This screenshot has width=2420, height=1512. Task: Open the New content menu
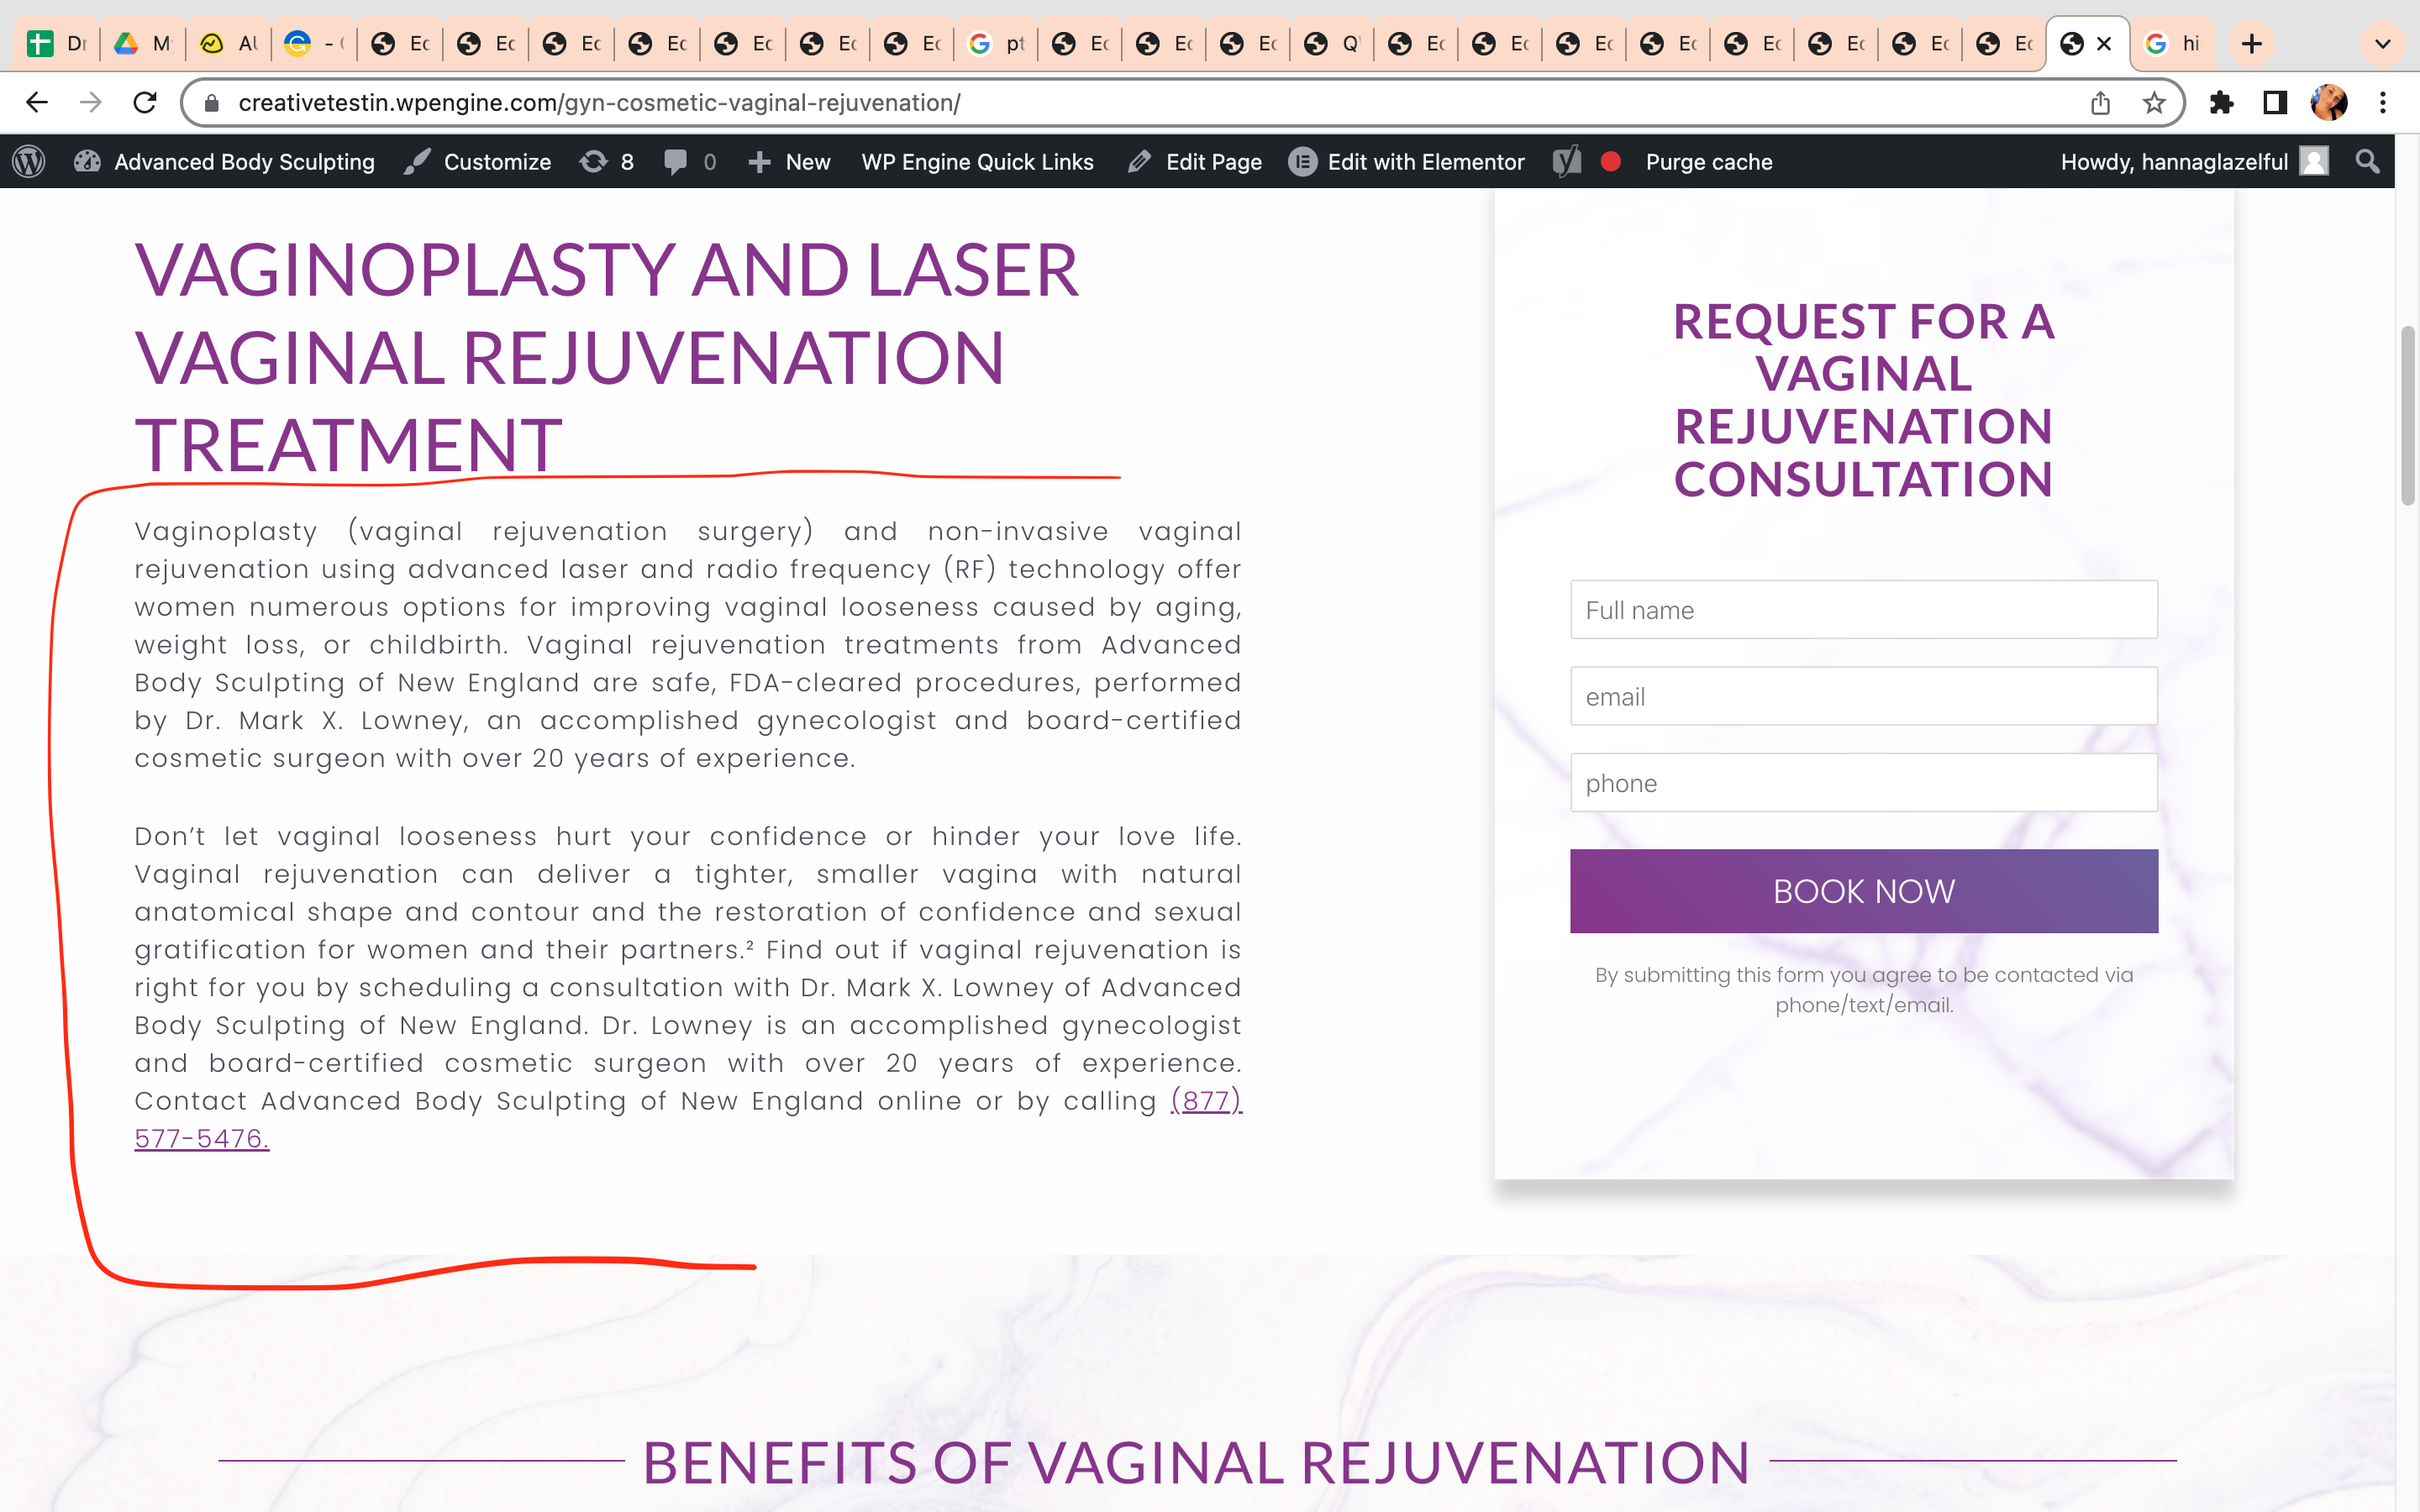coord(789,161)
